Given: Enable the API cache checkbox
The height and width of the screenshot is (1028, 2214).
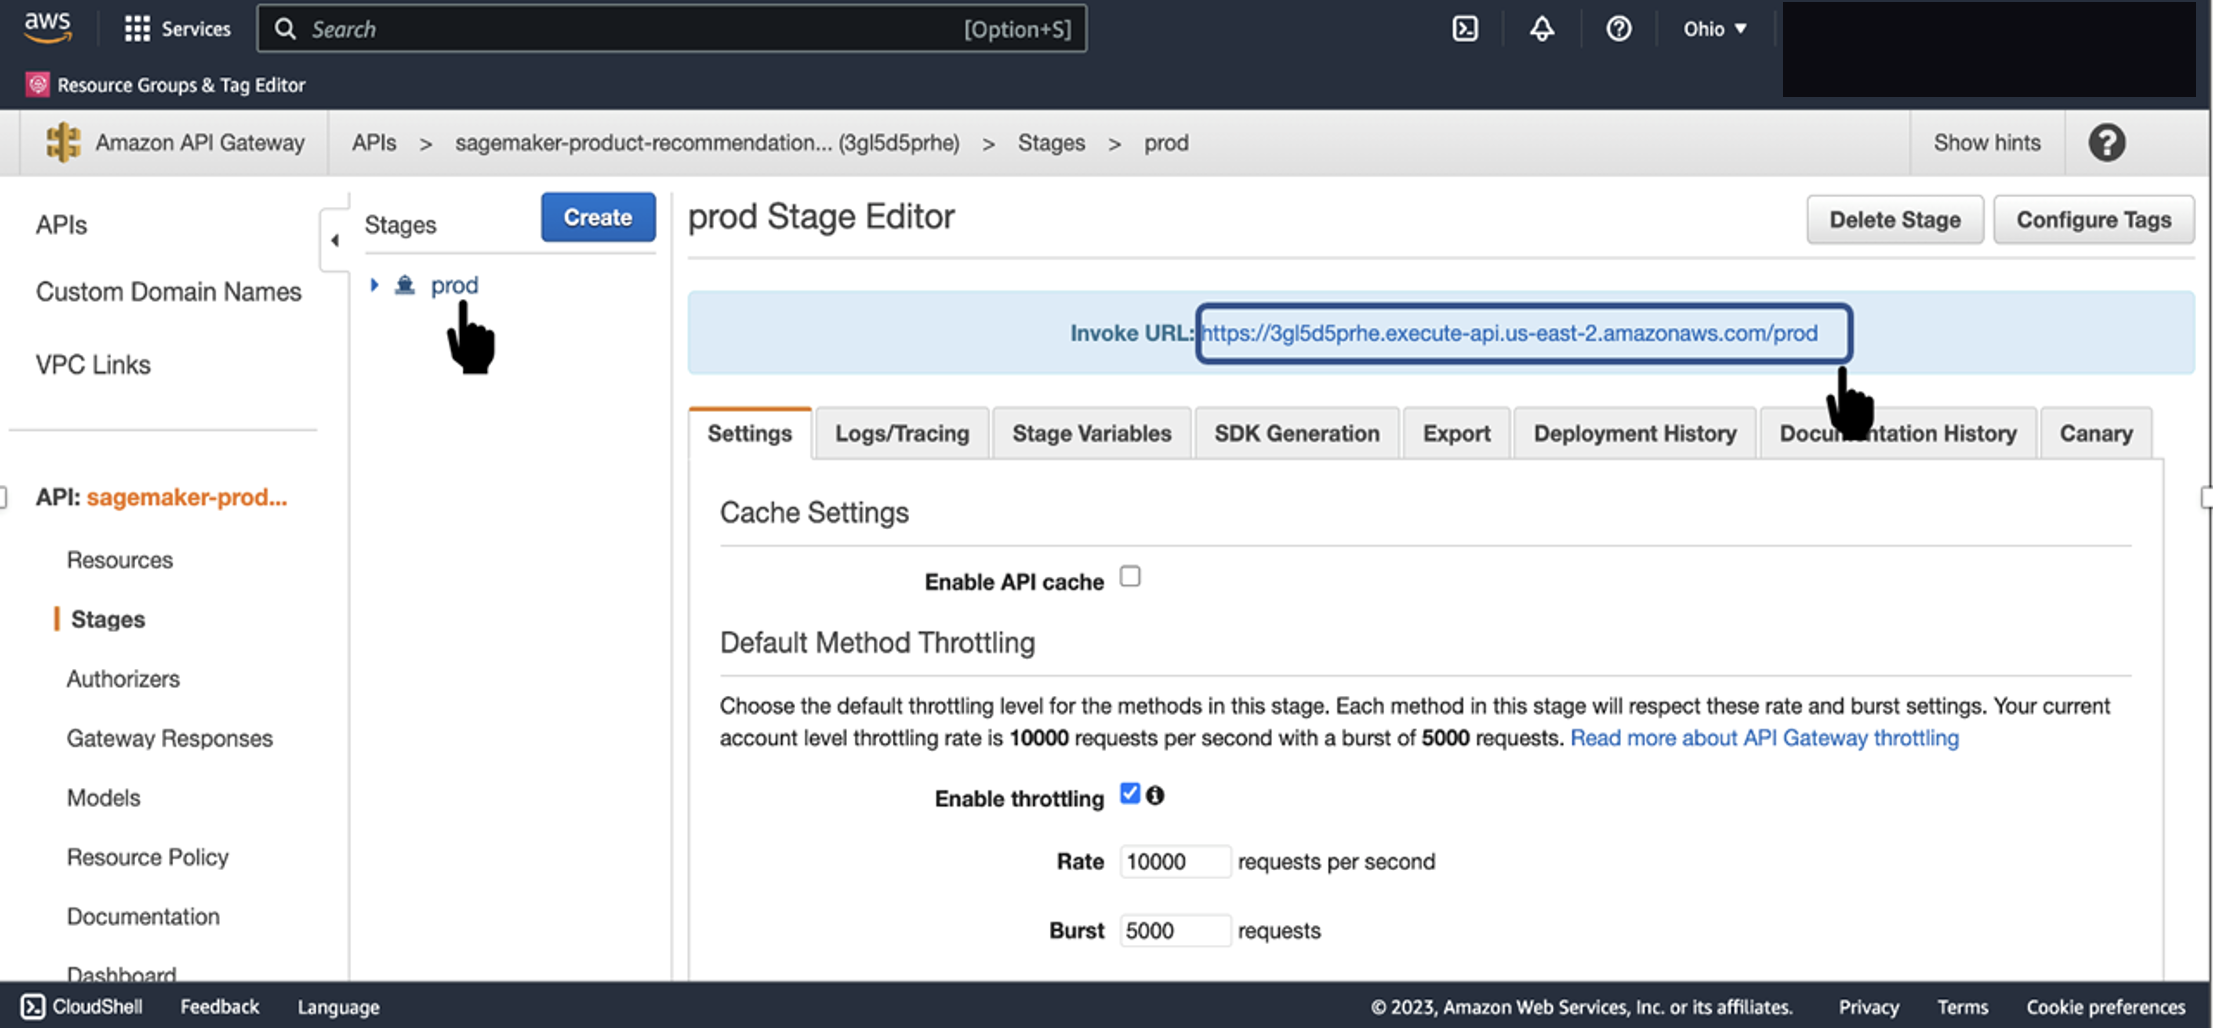Looking at the screenshot, I should coord(1130,577).
